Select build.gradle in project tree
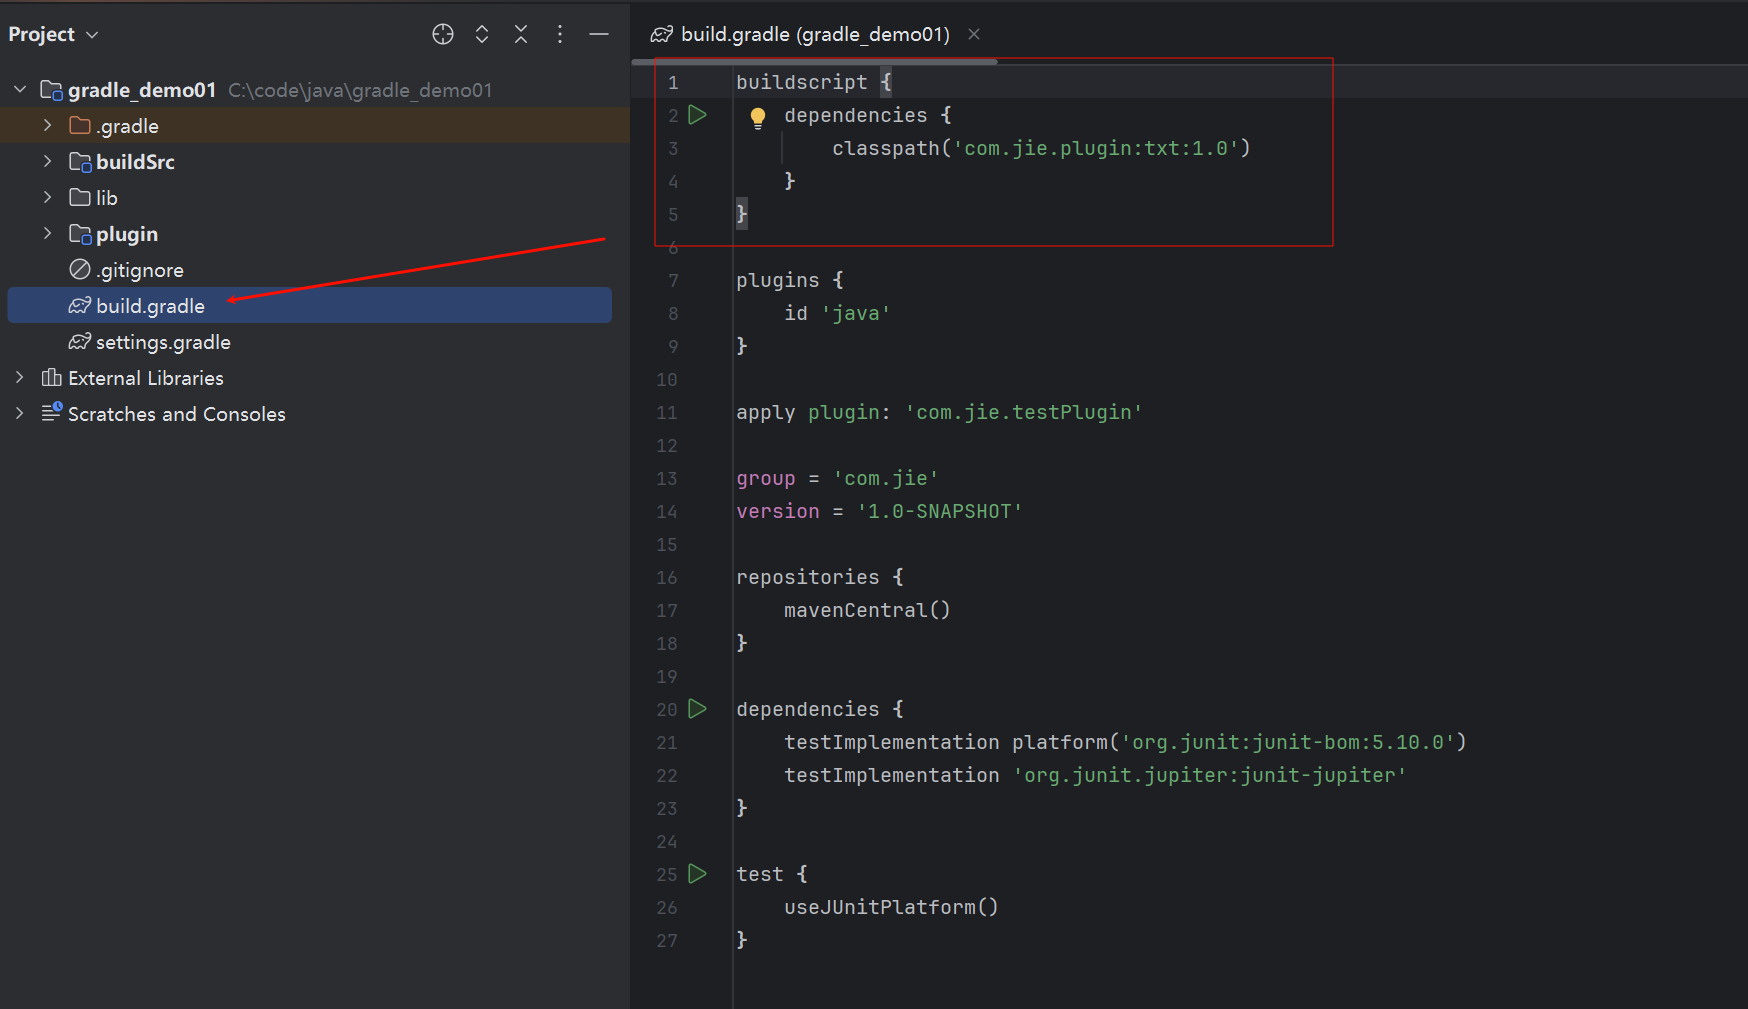This screenshot has width=1748, height=1009. 309,305
